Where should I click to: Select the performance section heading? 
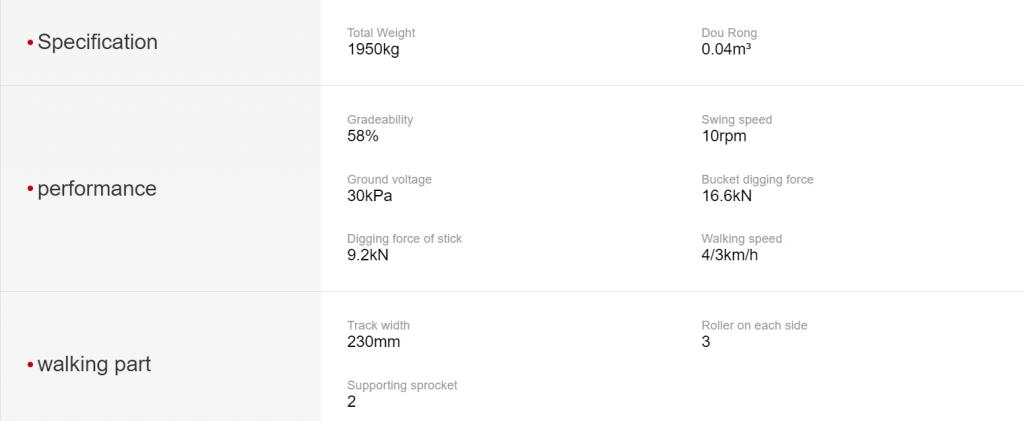pos(97,189)
